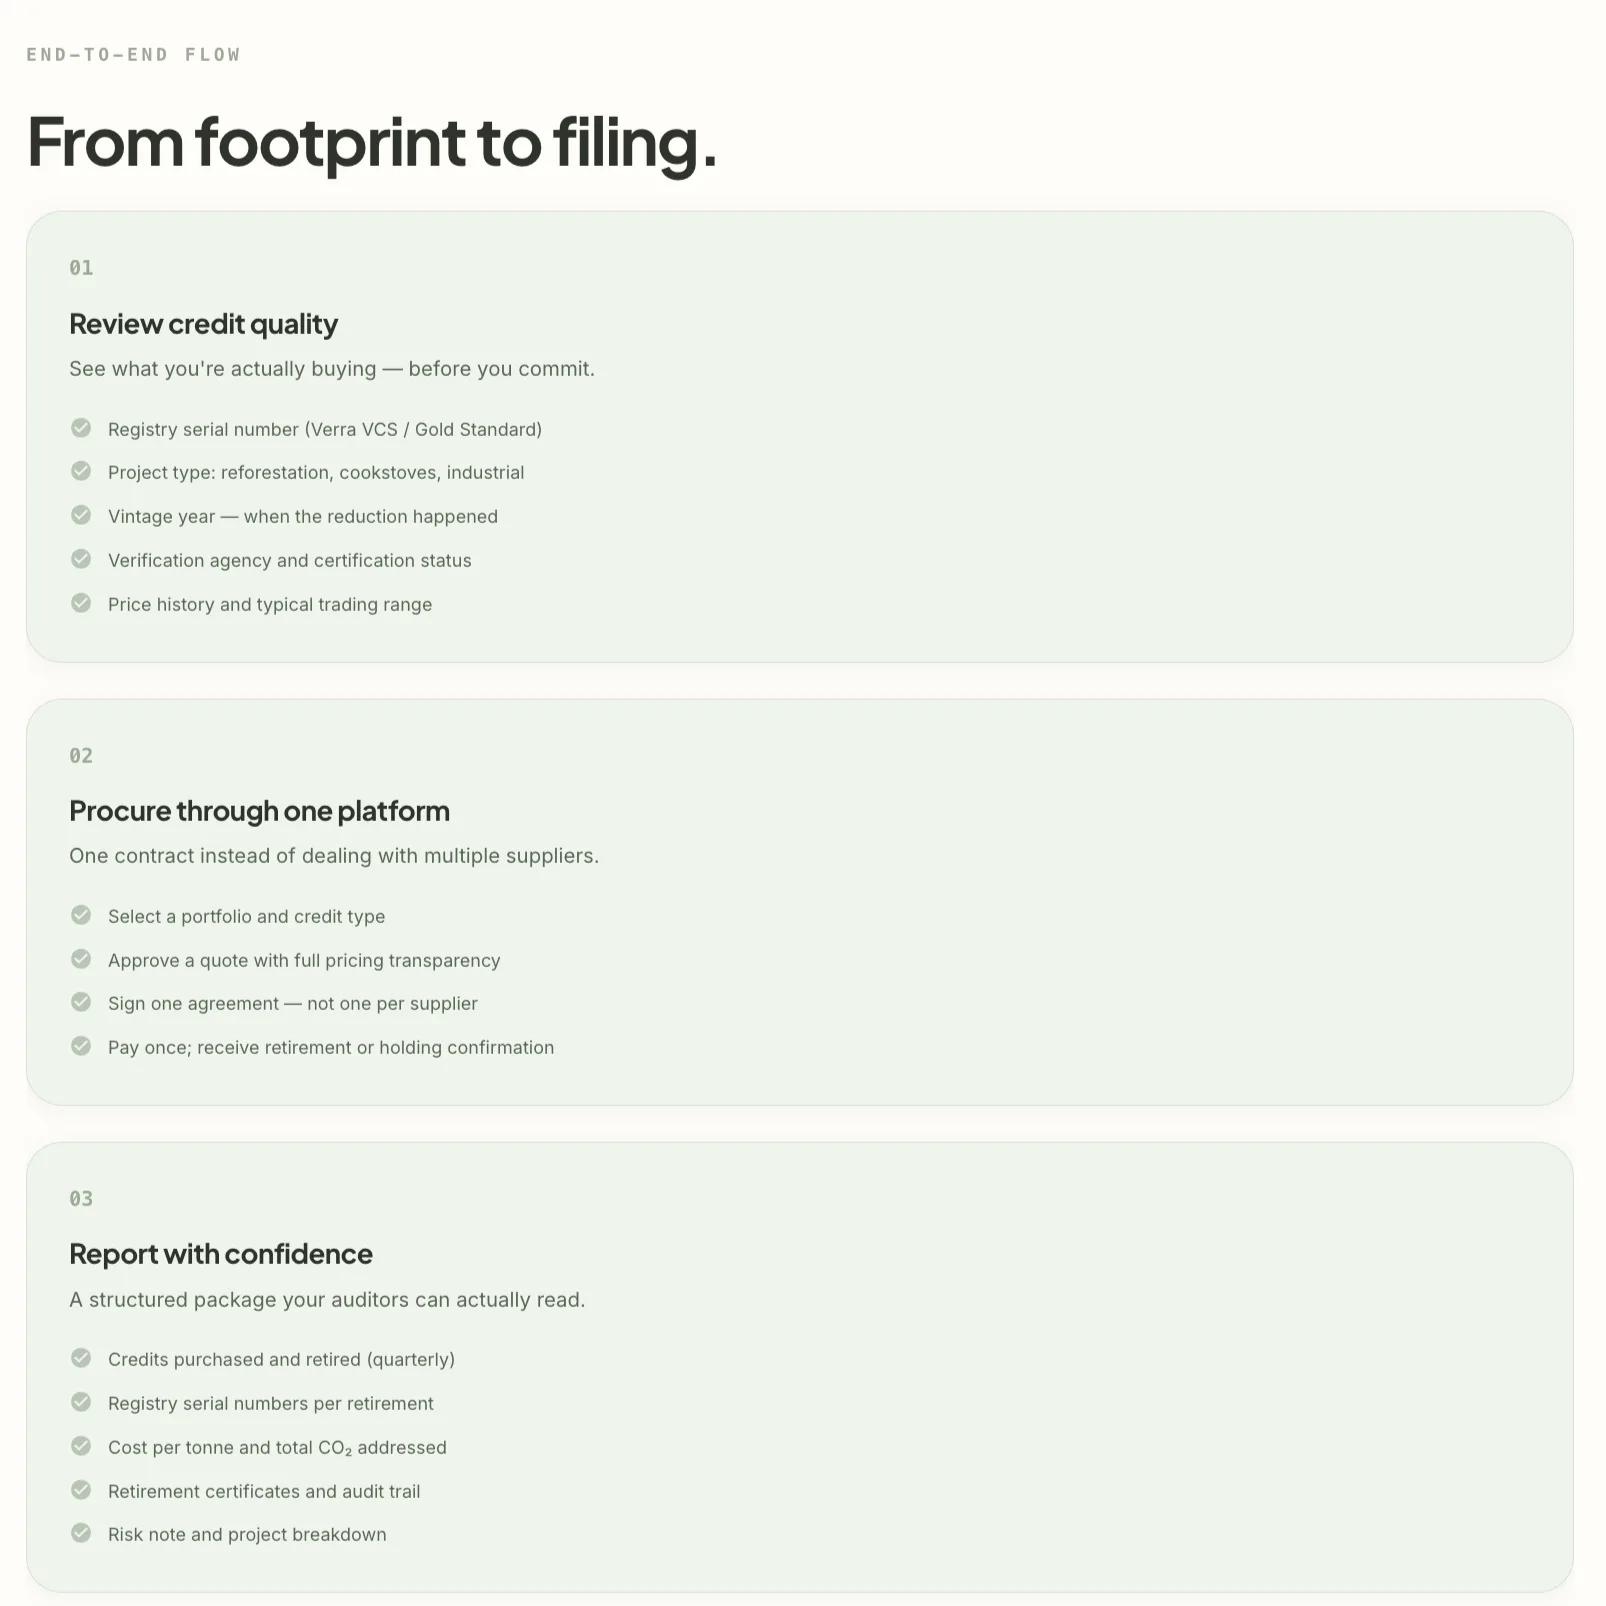
Task: Click the check icon for Verification agency
Action: [81, 559]
